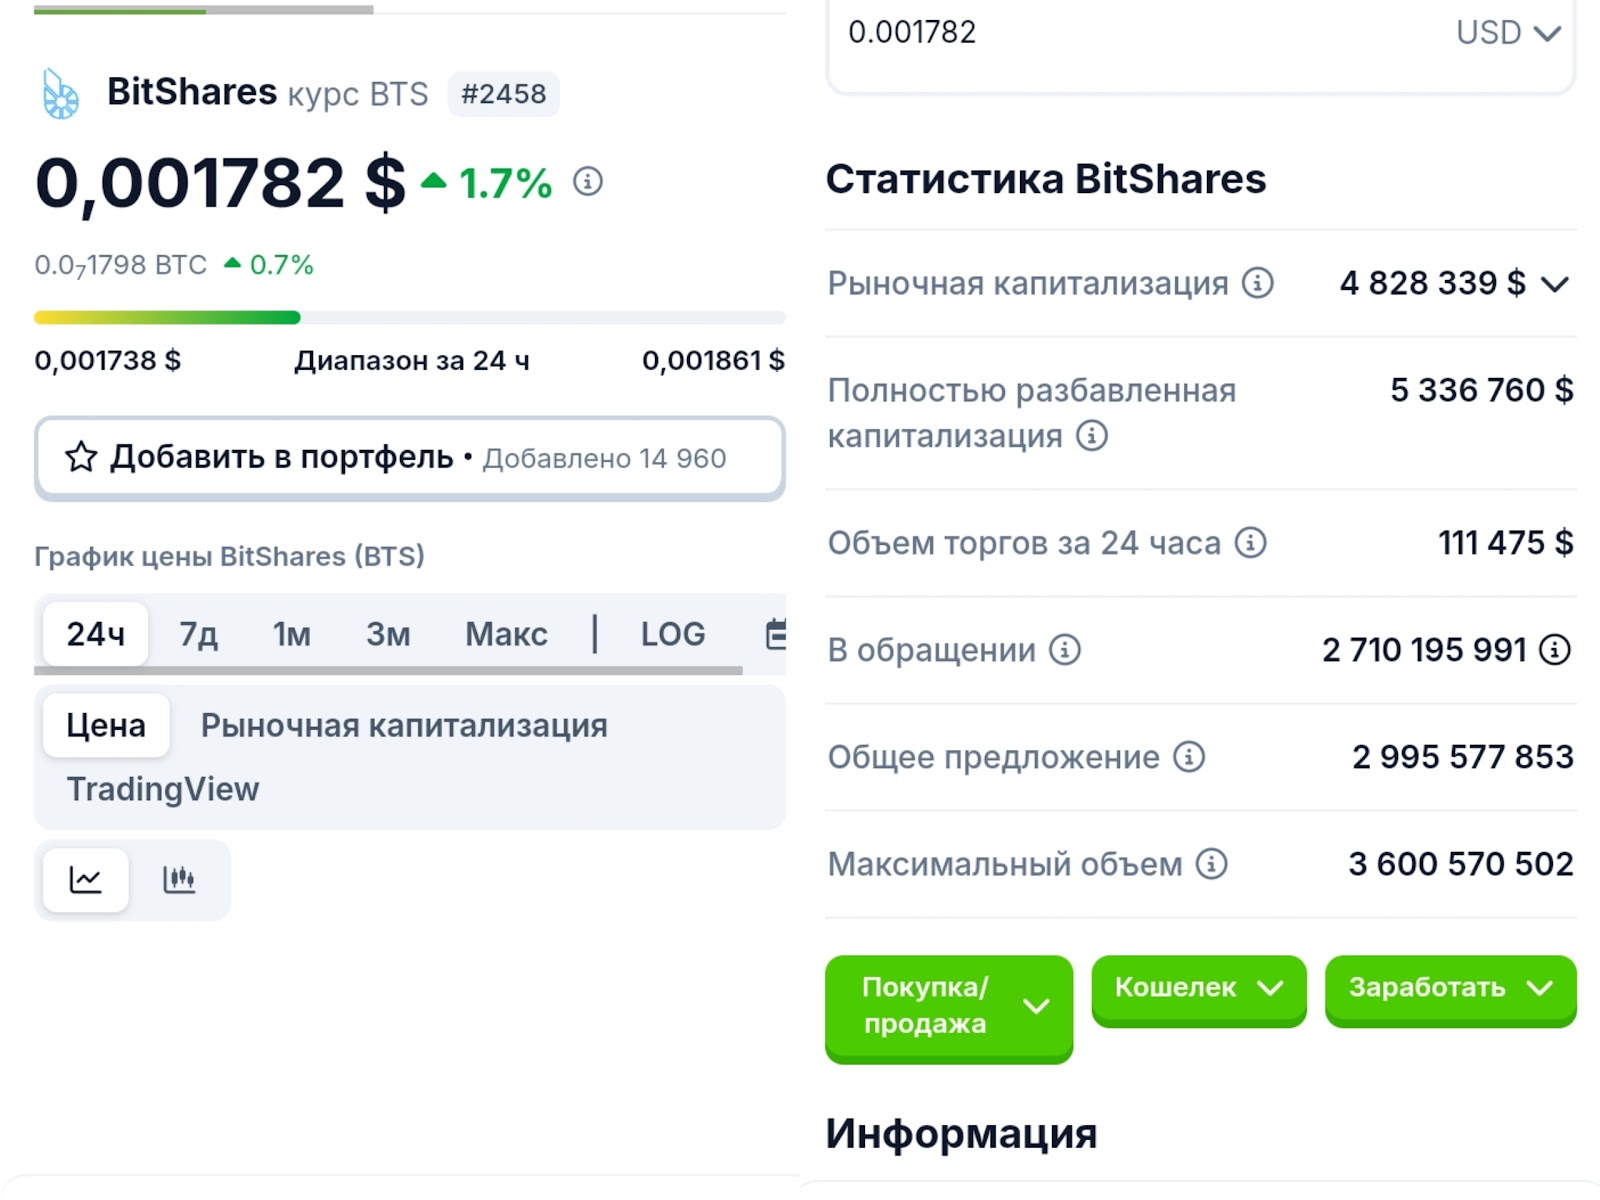Switch to the TradingView chart tab
Image resolution: width=1600 pixels, height=1200 pixels.
pyautogui.click(x=163, y=789)
